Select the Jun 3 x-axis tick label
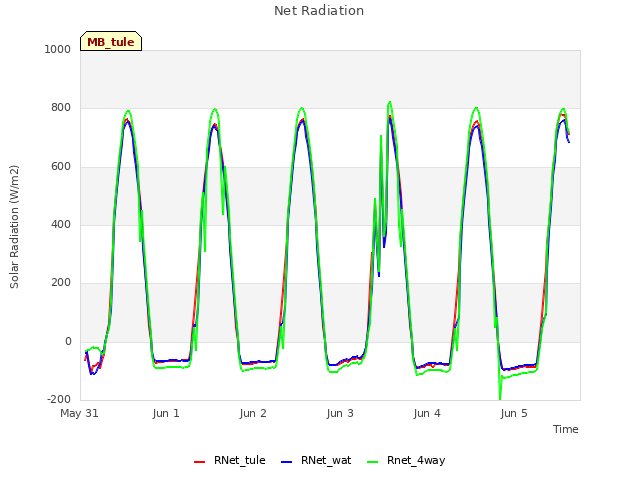 340,413
